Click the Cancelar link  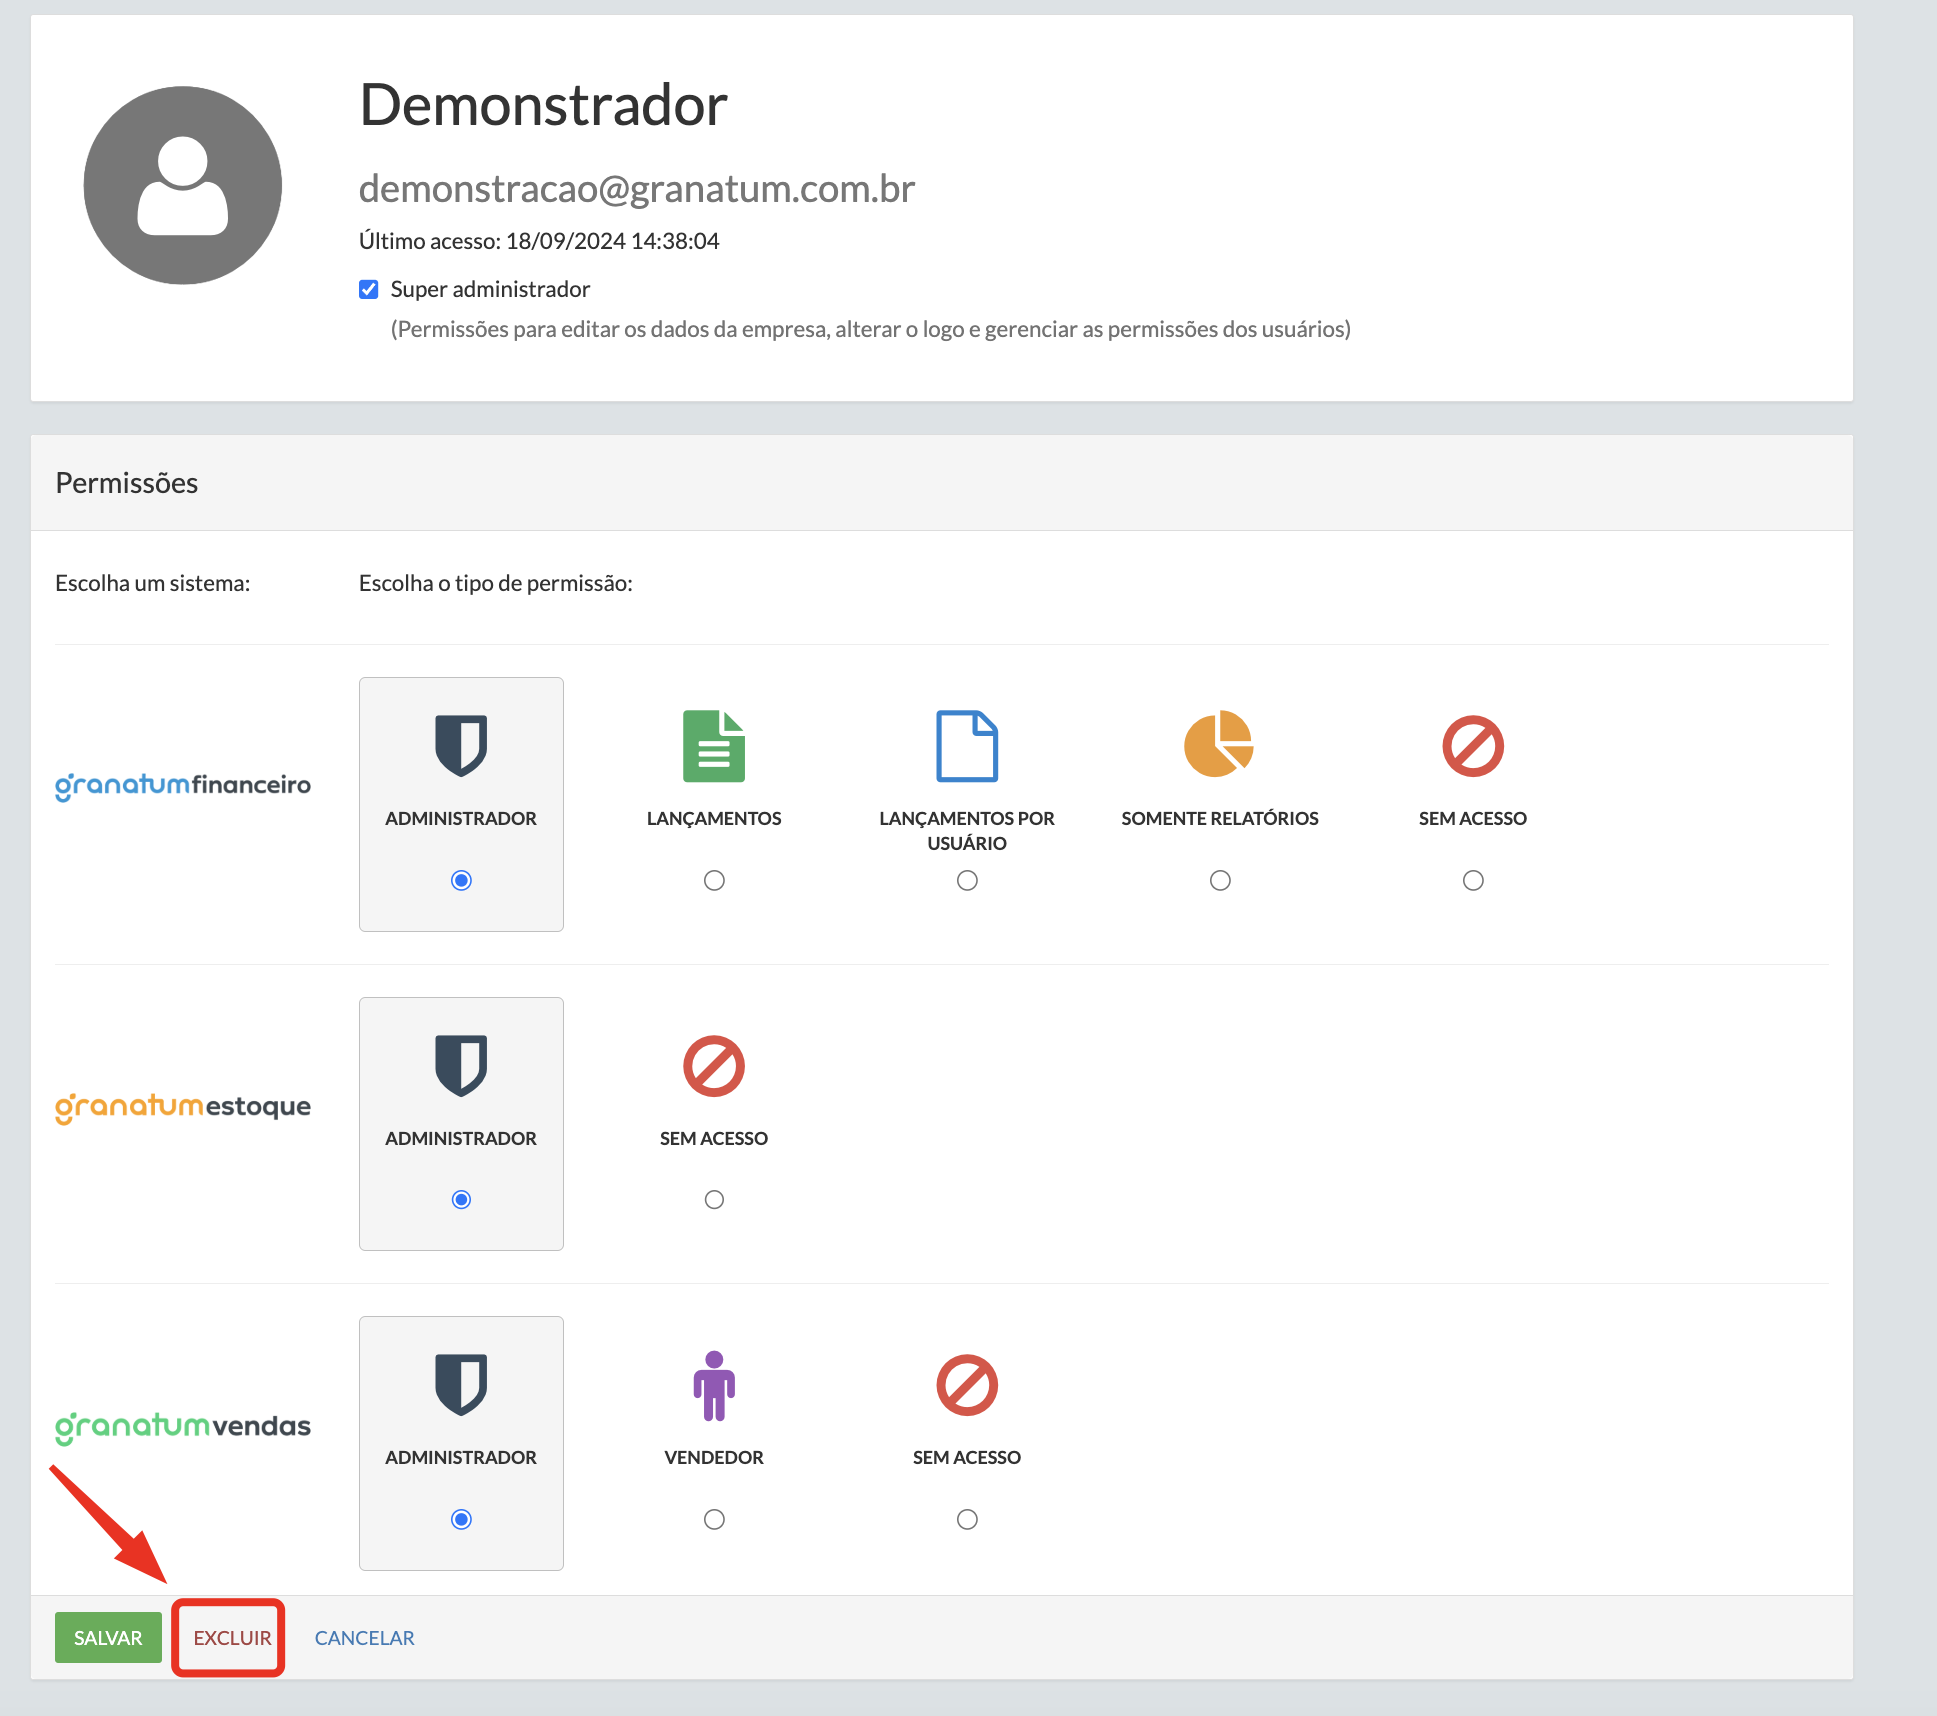click(364, 1638)
